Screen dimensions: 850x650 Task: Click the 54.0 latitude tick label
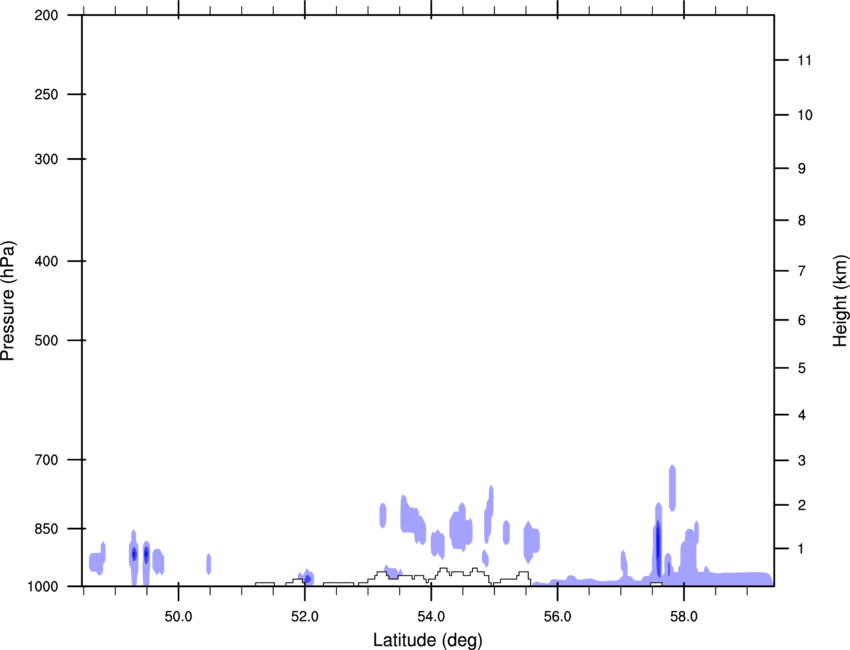tap(431, 617)
